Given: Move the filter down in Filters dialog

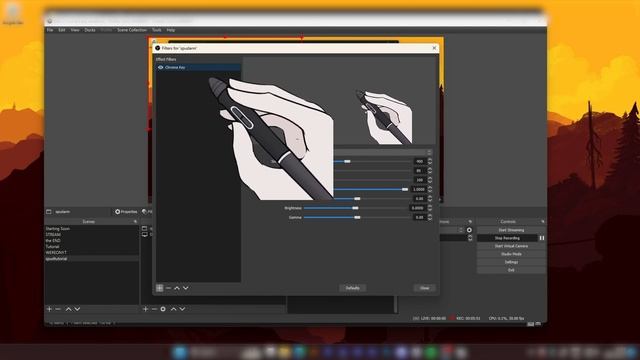Looking at the screenshot, I should 186,288.
